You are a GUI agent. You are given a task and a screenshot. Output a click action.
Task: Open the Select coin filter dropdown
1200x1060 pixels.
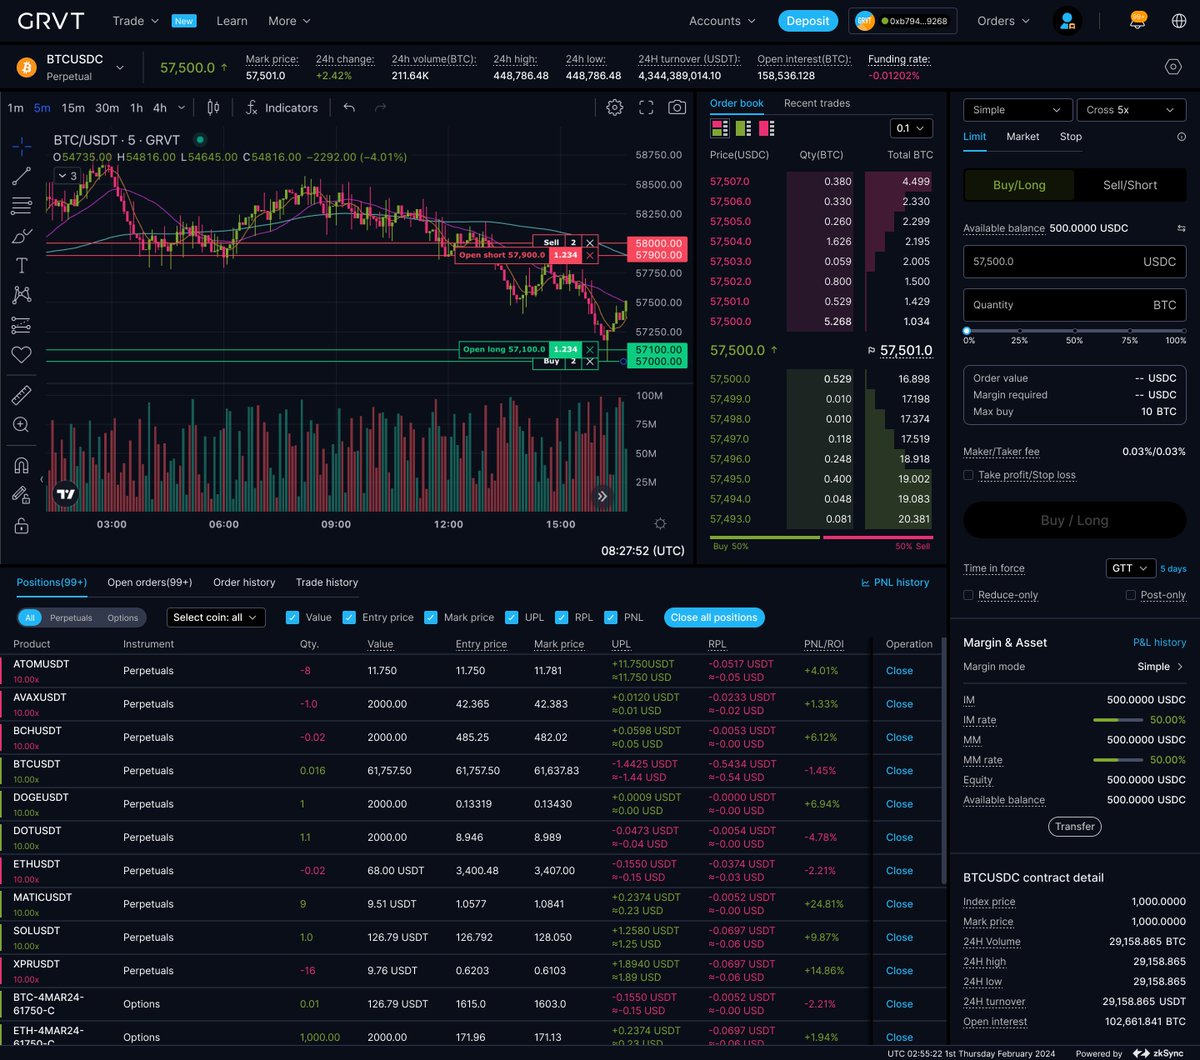point(216,618)
